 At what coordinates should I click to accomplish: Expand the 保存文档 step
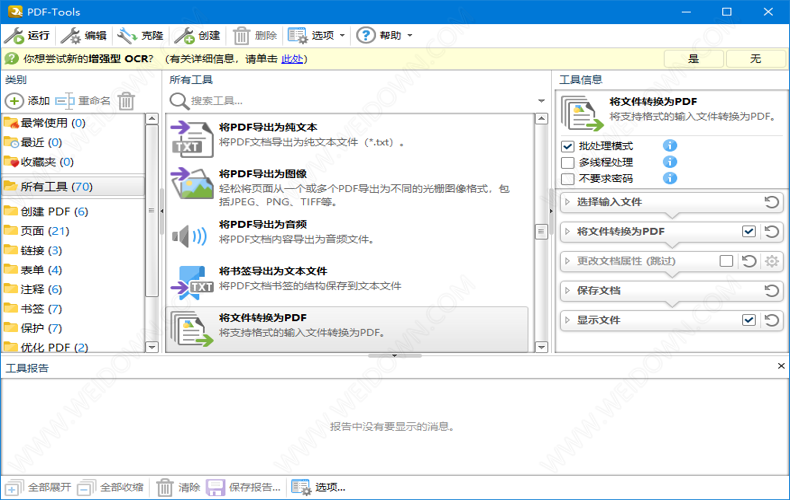(567, 291)
